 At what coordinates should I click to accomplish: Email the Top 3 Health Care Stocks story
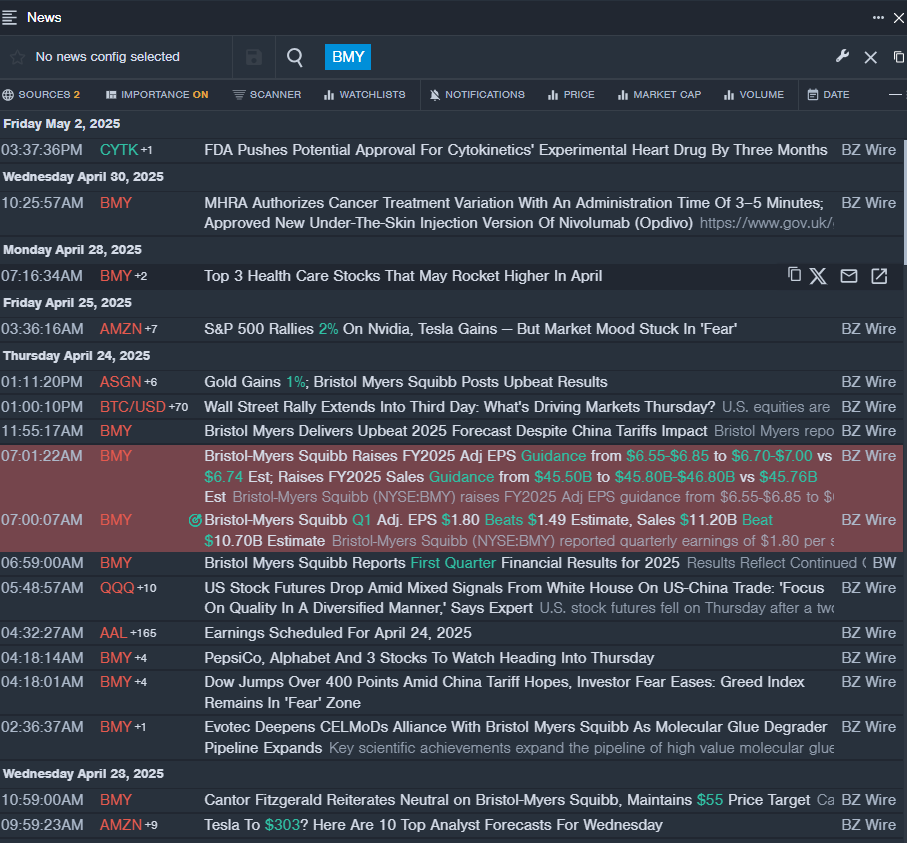[x=849, y=276]
